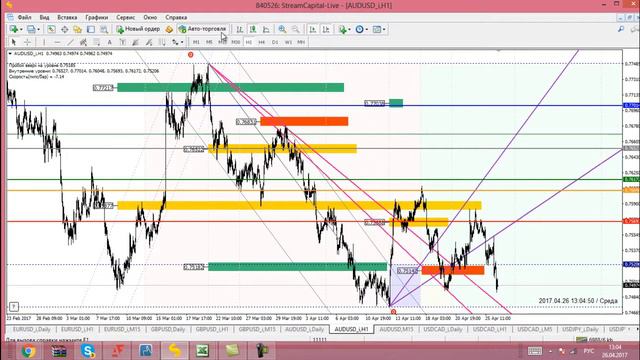Select the vertical line drawing tool
This screenshot has height=360, width=640.
pyautogui.click(x=44, y=42)
